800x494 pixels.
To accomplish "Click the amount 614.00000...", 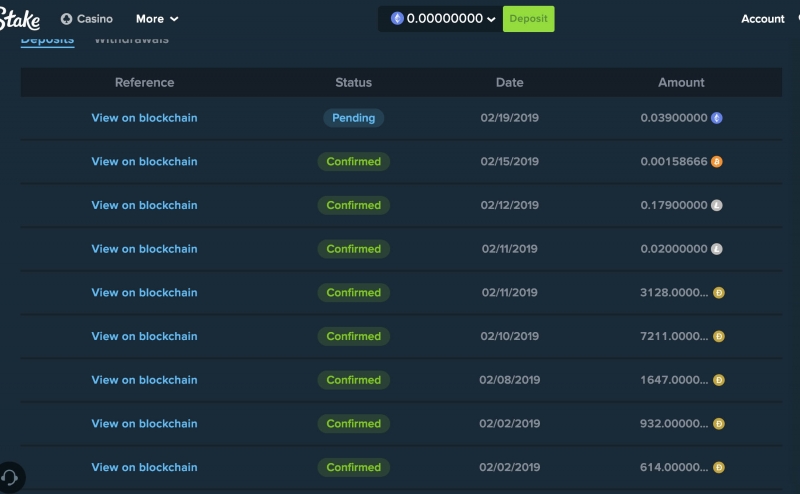I will [x=674, y=467].
